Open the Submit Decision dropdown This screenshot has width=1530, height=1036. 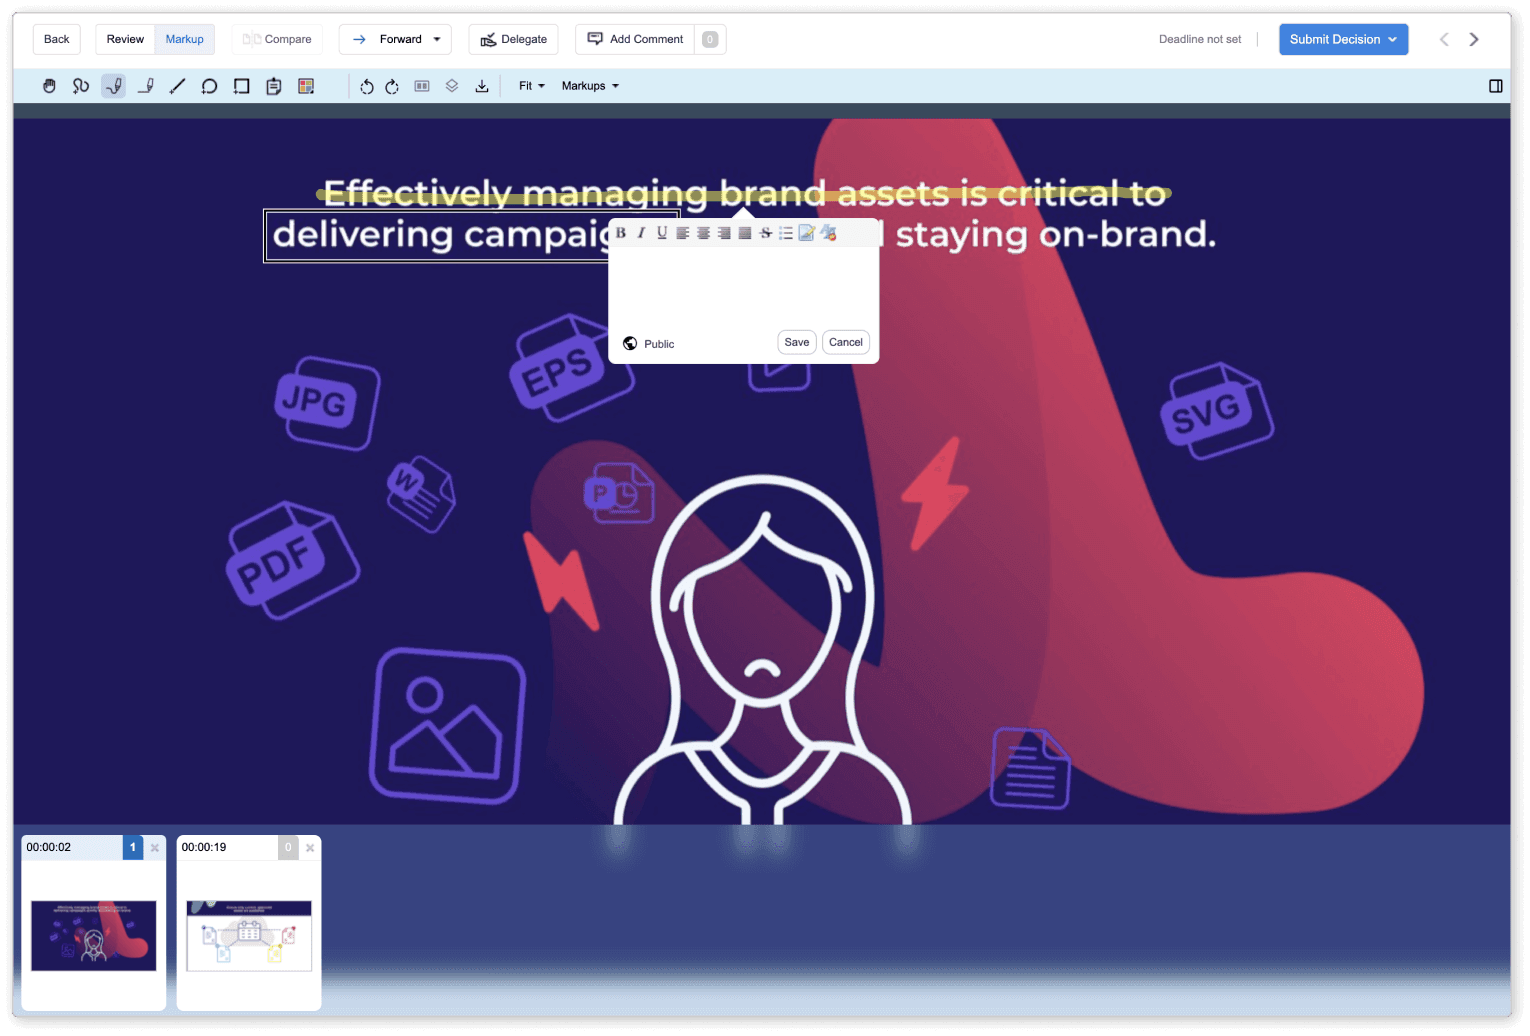click(x=1343, y=39)
